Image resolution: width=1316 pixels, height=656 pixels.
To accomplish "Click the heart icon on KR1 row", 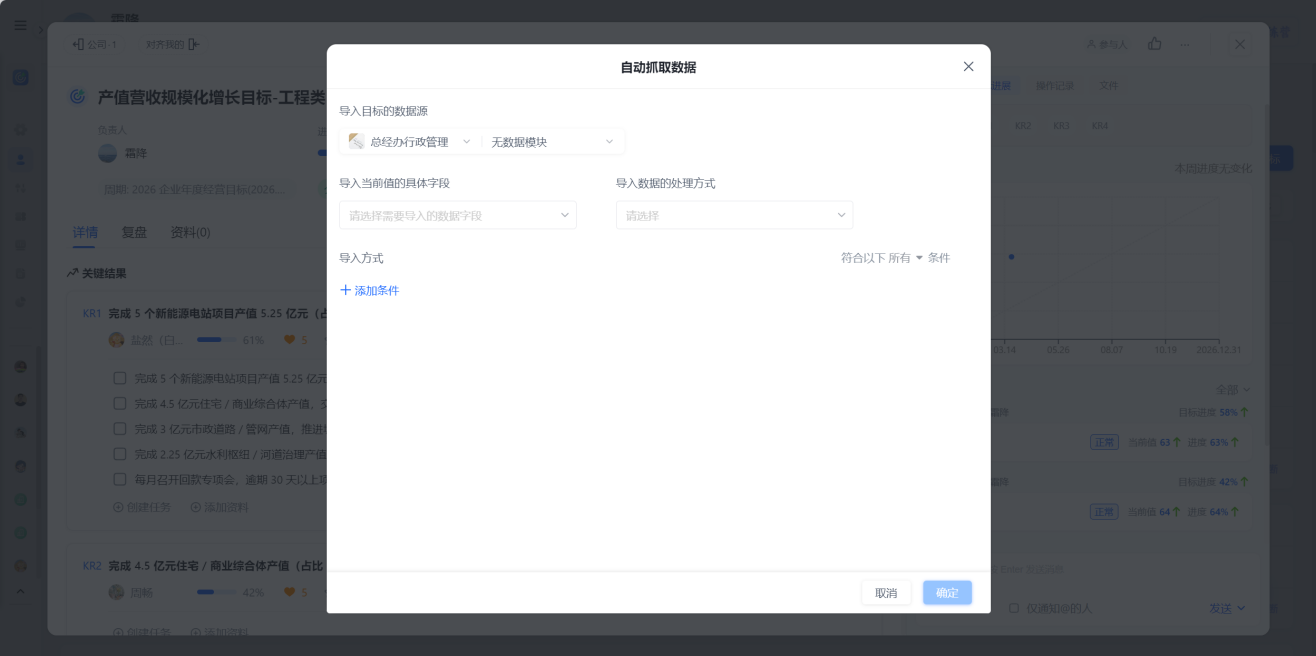I will [290, 340].
